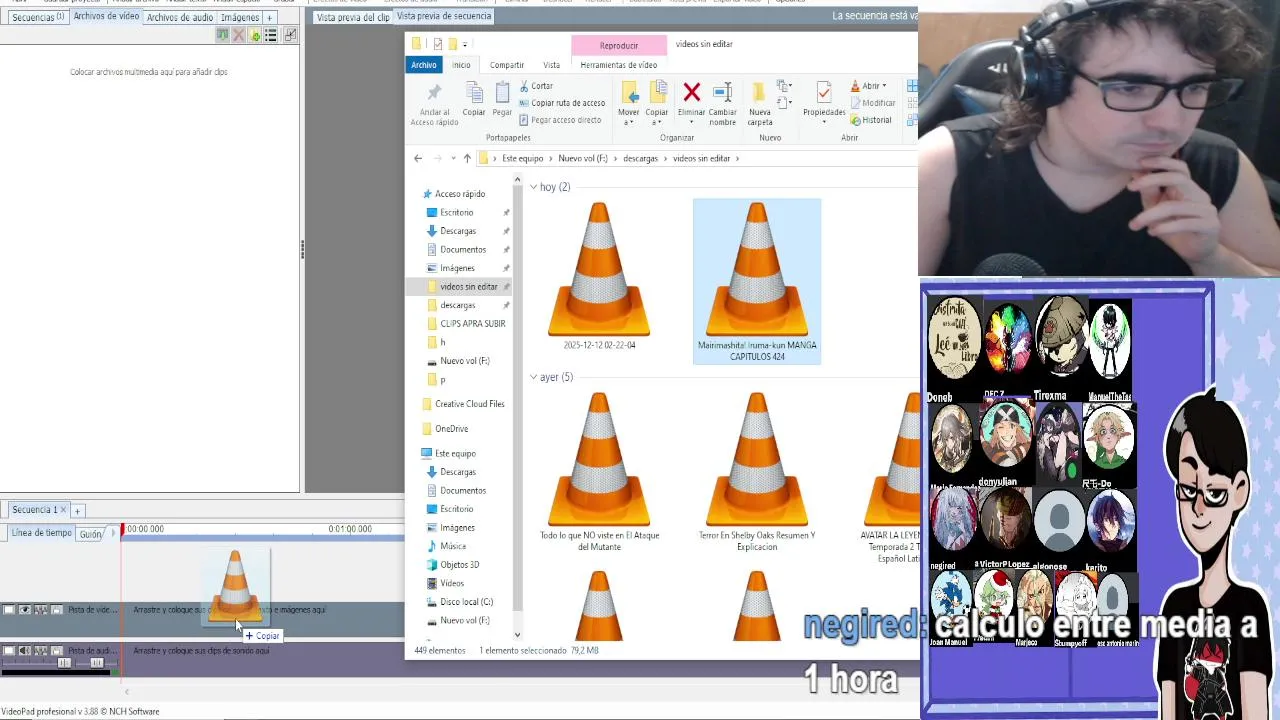This screenshot has height=720, width=1280.
Task: Open the Herramientas de vídeo ribbon tab
Action: (619, 65)
